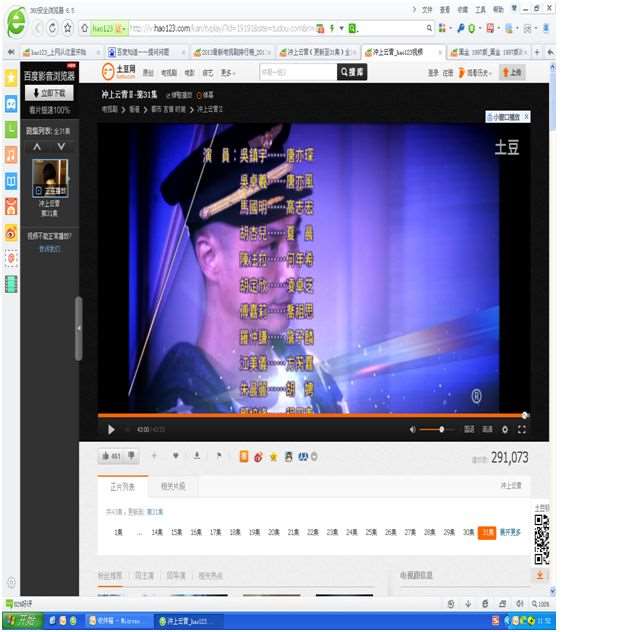Expand more episodes link after 31集
Image resolution: width=640 pixels, height=632 pixels.
[x=510, y=532]
